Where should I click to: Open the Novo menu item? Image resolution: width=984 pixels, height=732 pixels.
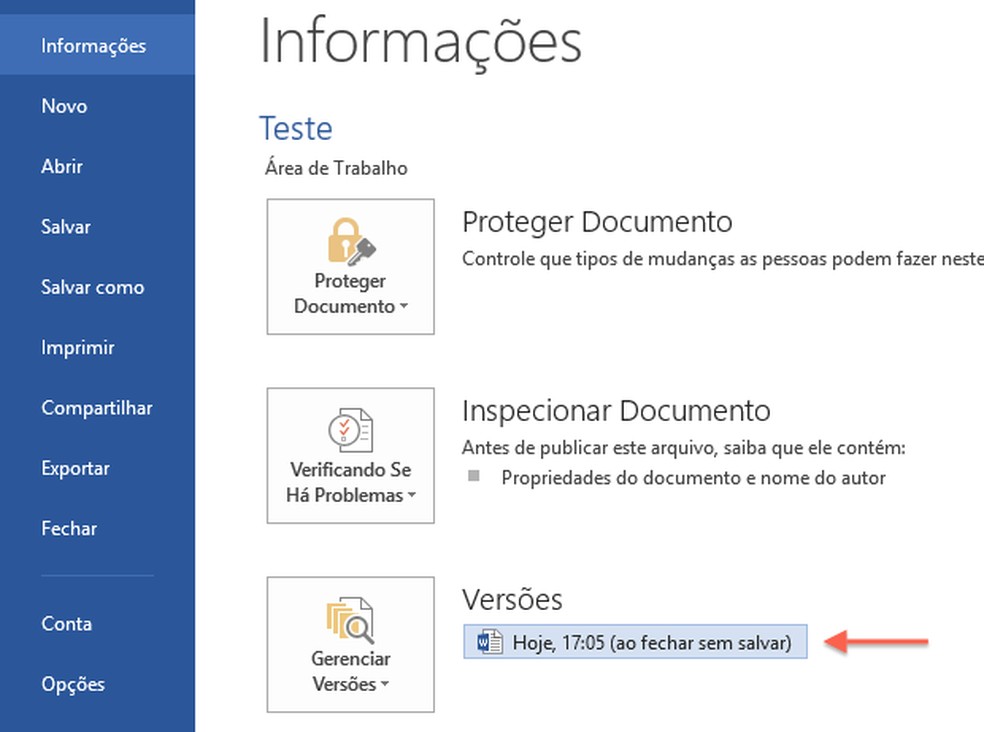tap(64, 106)
